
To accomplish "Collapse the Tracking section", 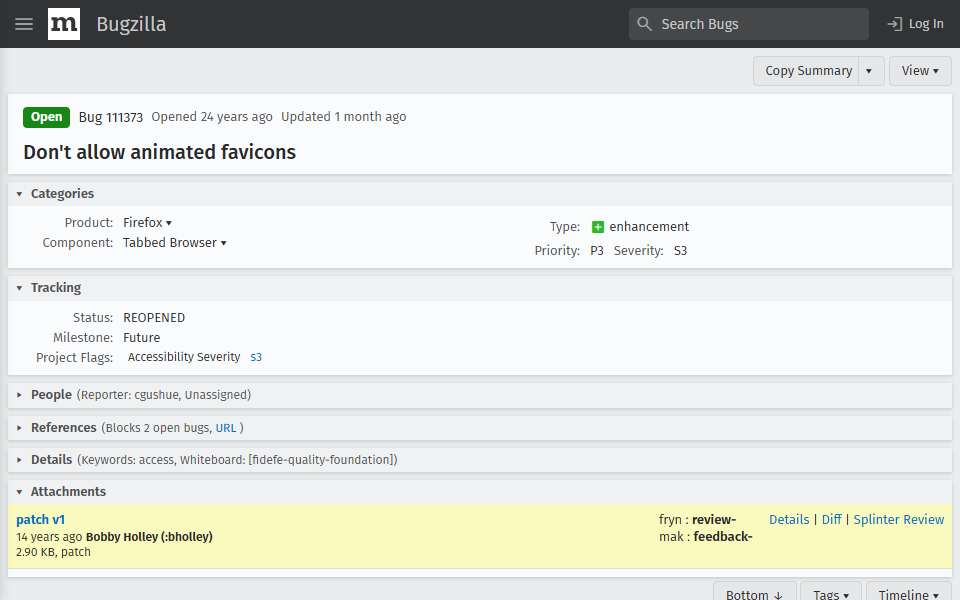I will (19, 288).
